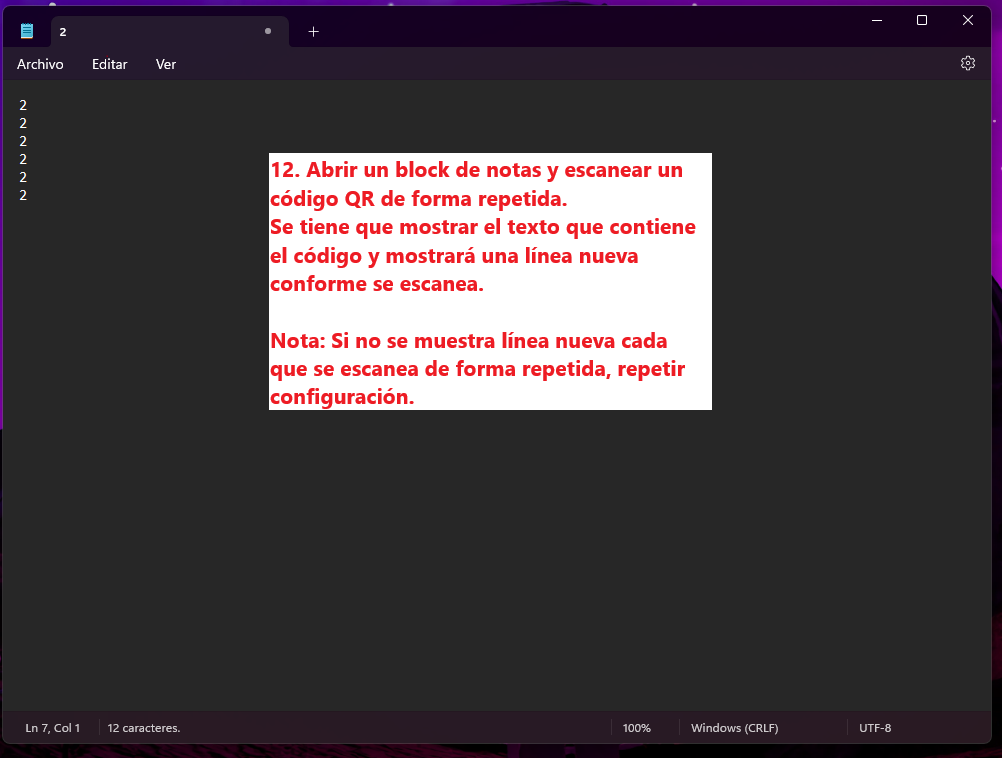1002x758 pixels.
Task: Click the unsaved-changes dot on tab 2
Action: (x=267, y=31)
